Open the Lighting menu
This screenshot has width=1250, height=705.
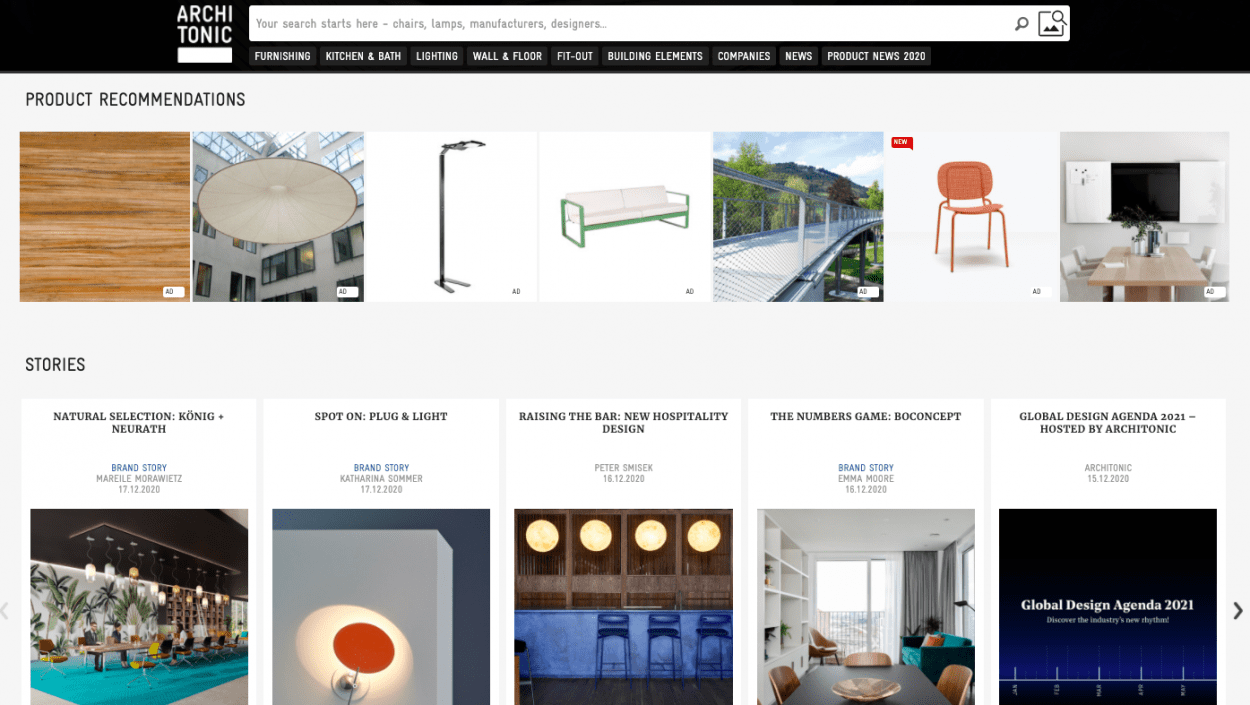point(437,56)
